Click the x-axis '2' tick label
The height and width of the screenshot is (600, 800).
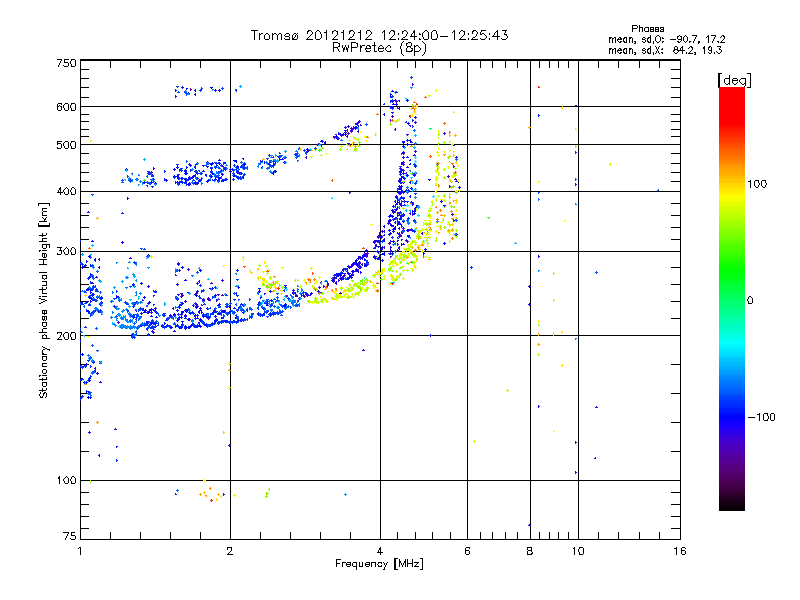pyautogui.click(x=230, y=551)
